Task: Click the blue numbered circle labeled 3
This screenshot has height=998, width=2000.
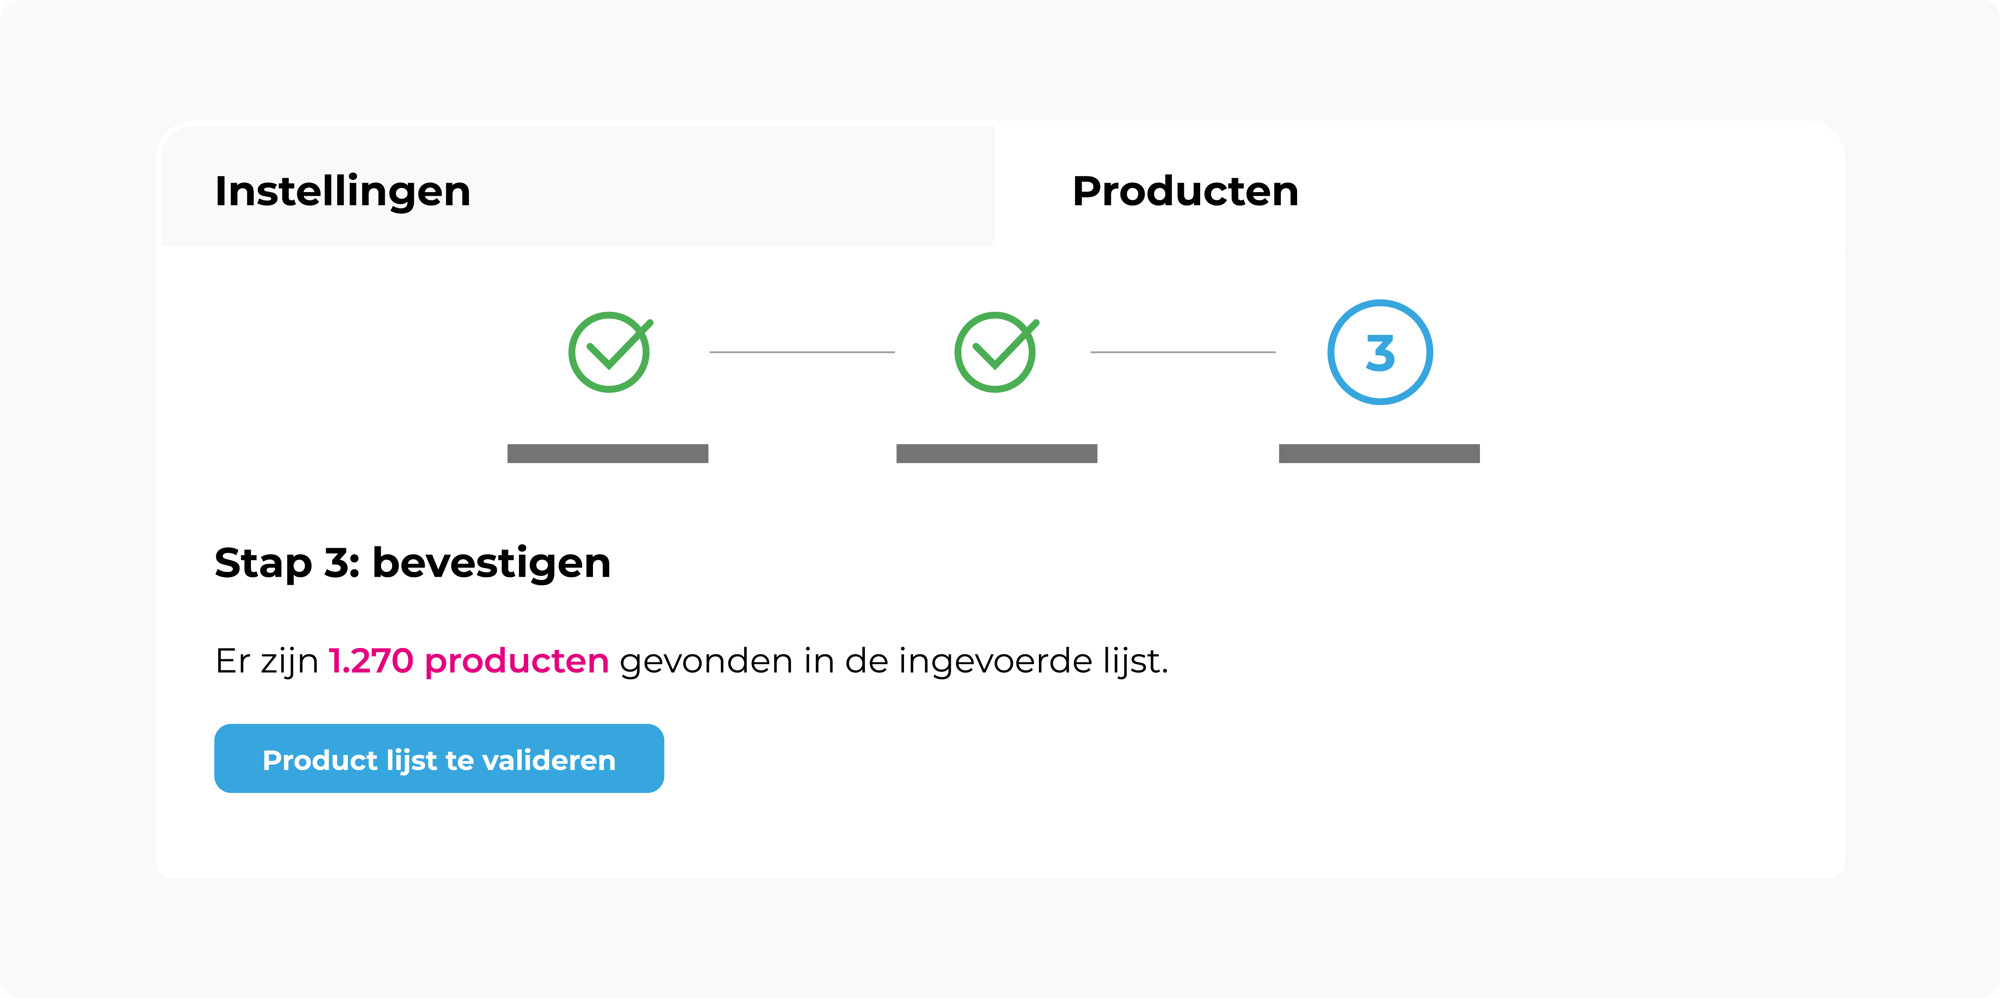Action: tap(1380, 352)
